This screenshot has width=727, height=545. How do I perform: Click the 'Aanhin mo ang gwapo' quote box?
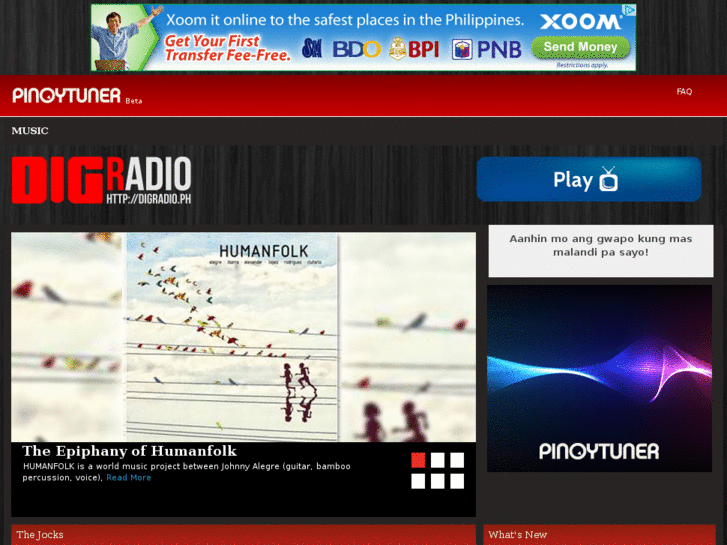(x=601, y=251)
